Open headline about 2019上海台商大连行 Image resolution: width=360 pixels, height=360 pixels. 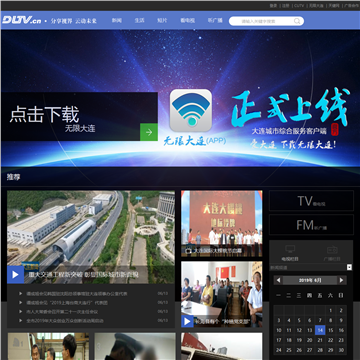67,303
